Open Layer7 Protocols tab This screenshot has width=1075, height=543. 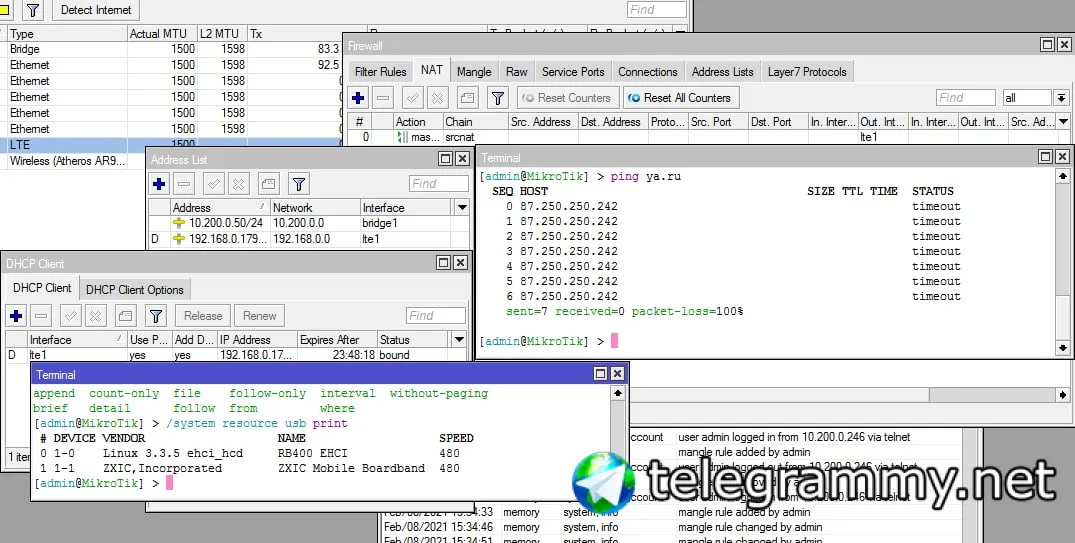pyautogui.click(x=807, y=72)
